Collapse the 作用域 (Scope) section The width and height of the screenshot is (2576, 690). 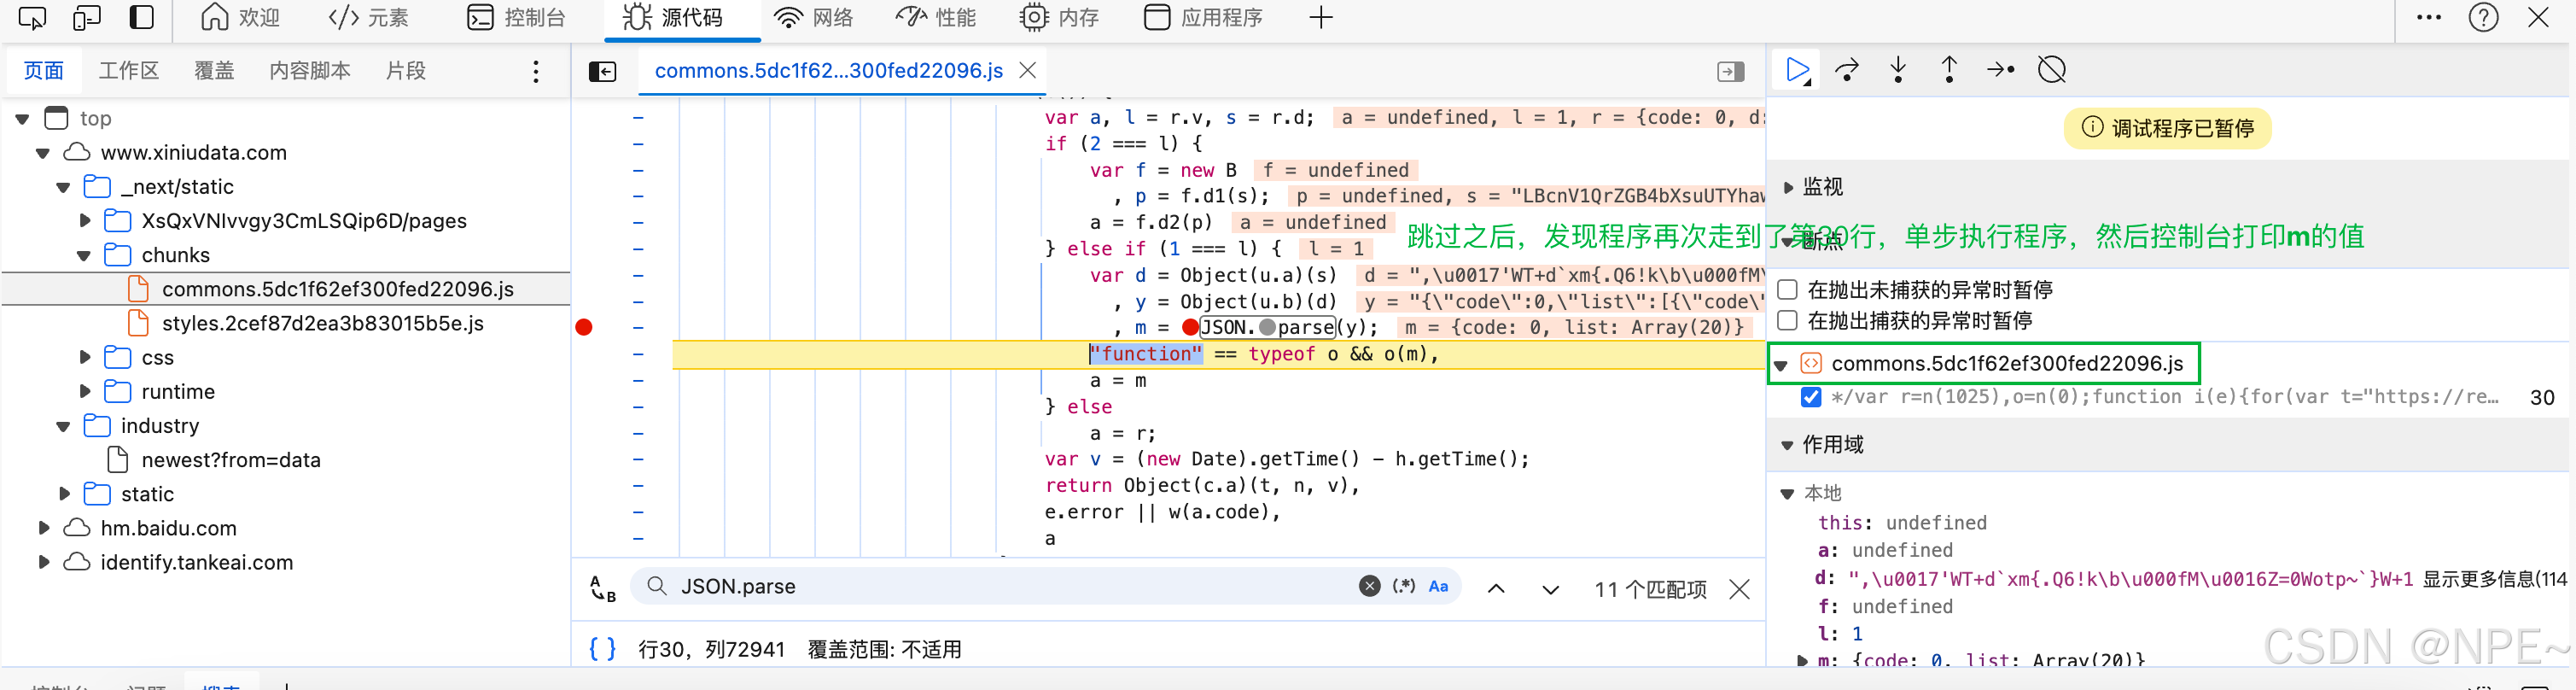1788,445
